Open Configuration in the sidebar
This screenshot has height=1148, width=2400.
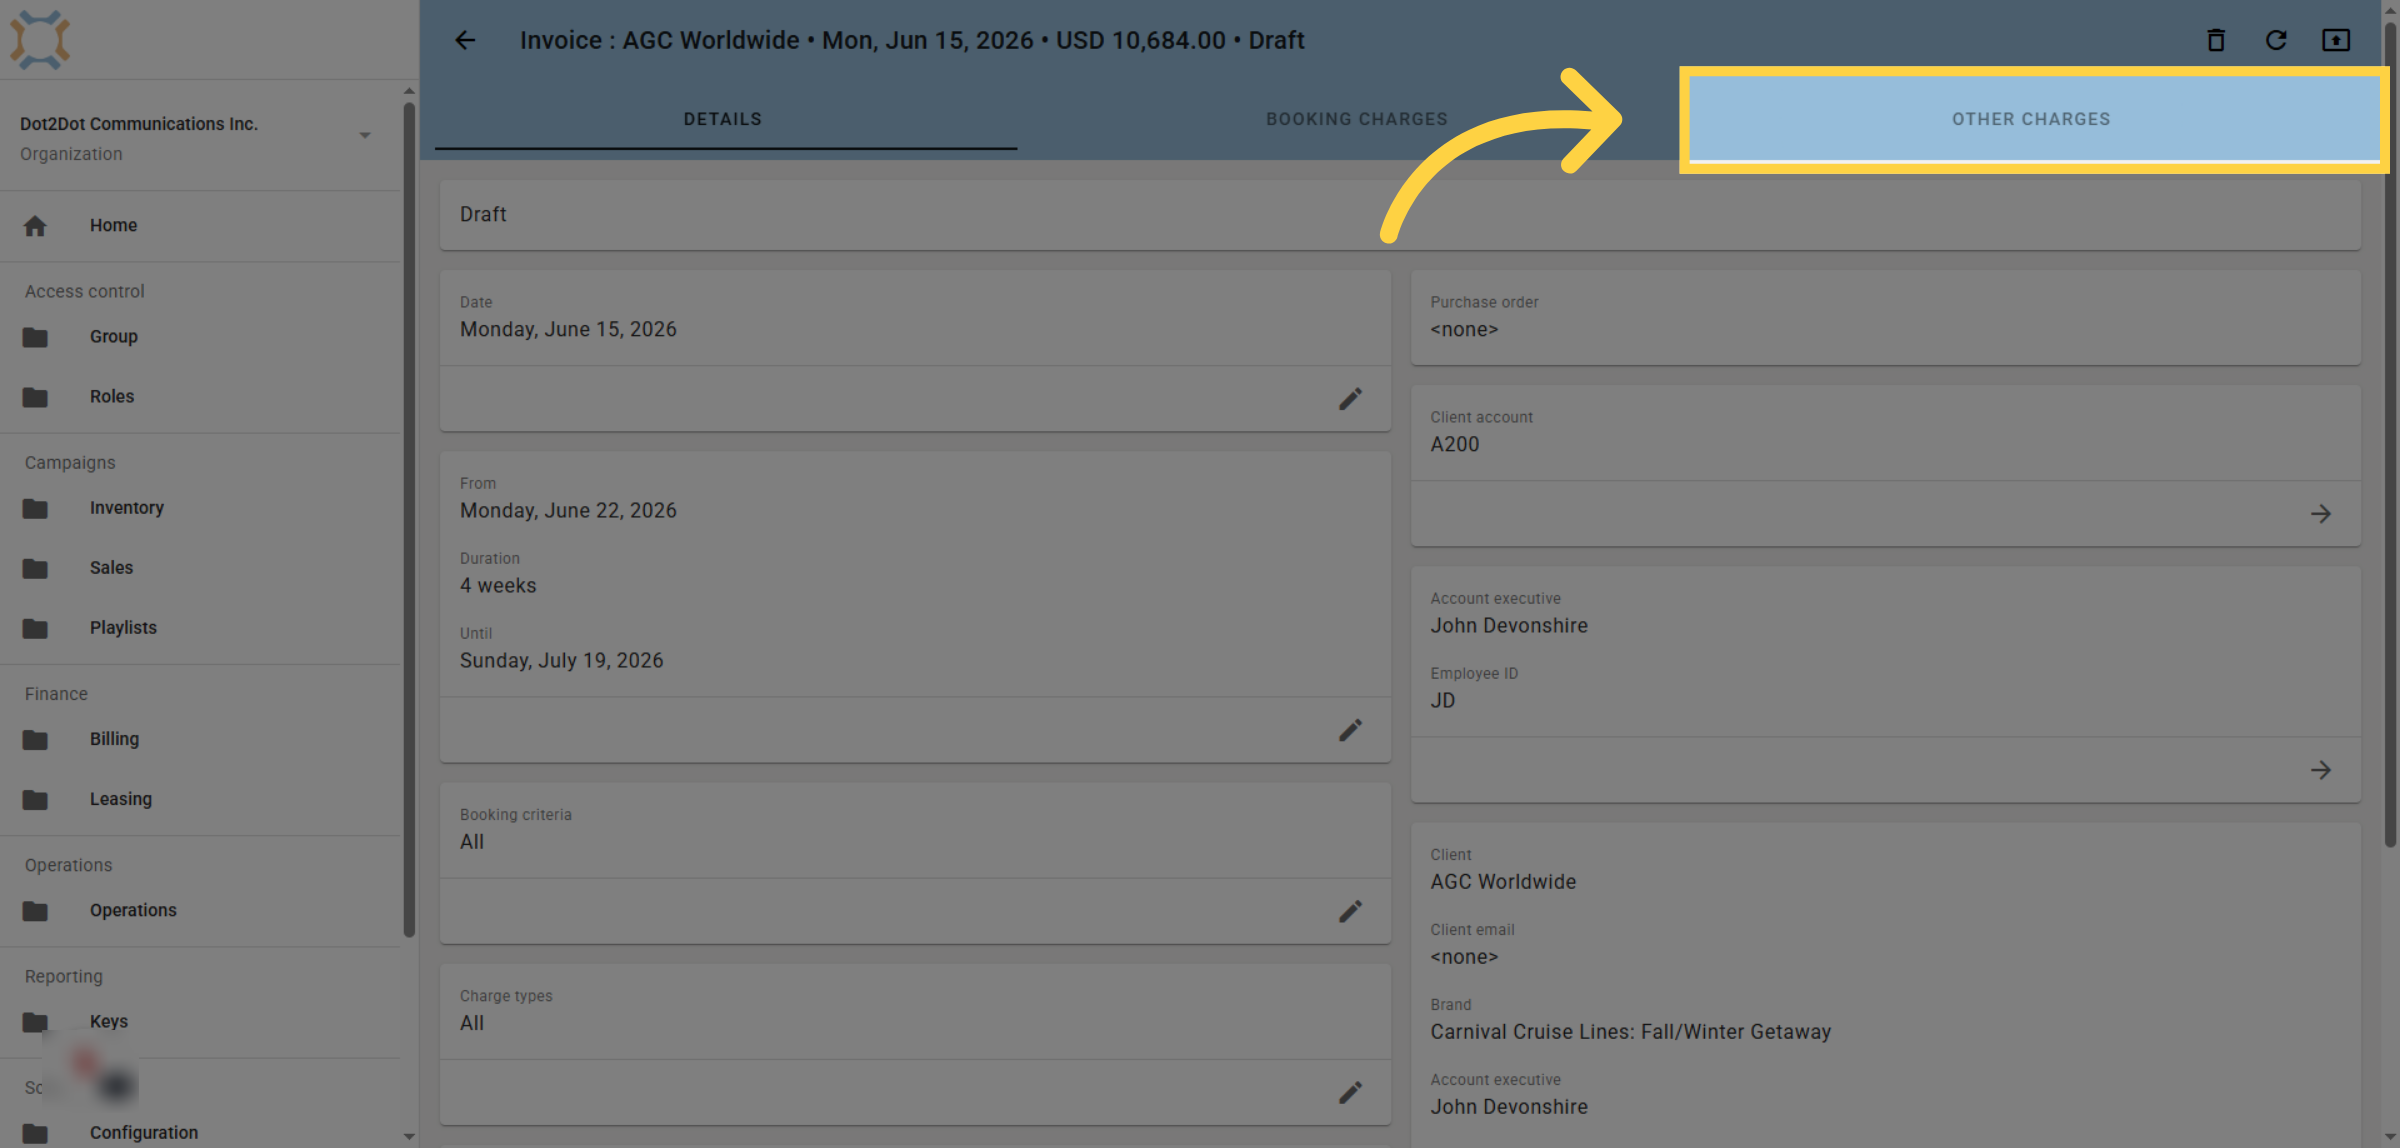tap(143, 1133)
